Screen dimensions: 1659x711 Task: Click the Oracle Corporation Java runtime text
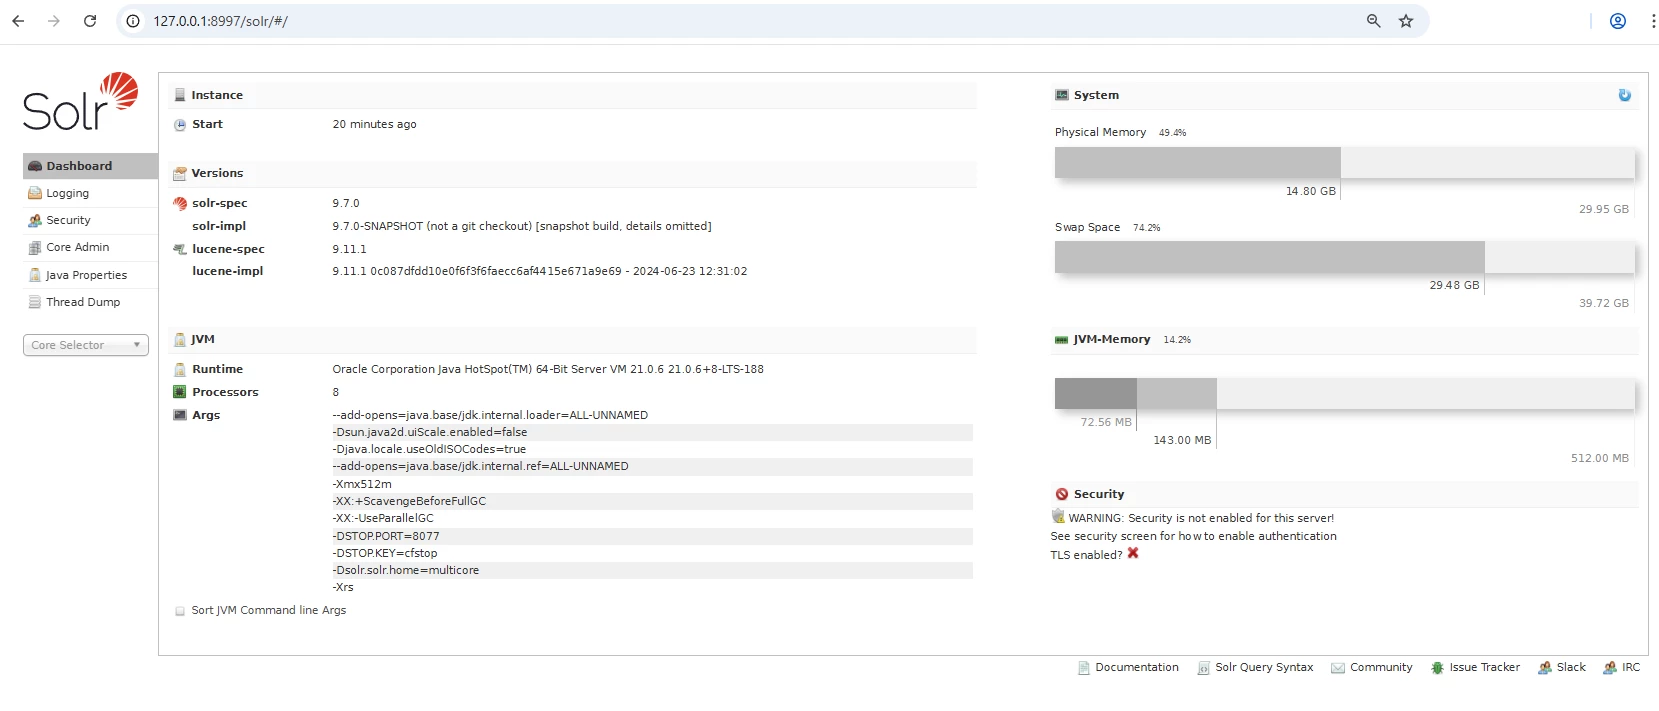[548, 369]
